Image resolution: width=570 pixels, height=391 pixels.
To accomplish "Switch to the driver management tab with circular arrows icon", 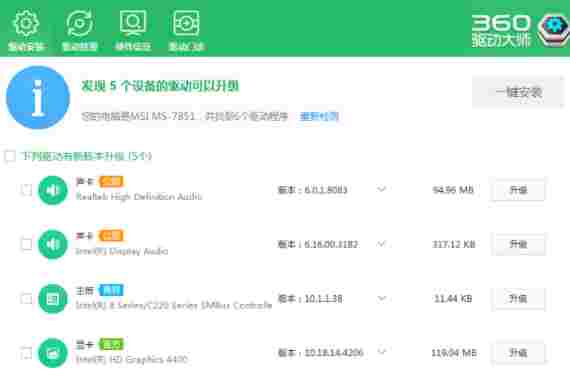I will click(79, 30).
